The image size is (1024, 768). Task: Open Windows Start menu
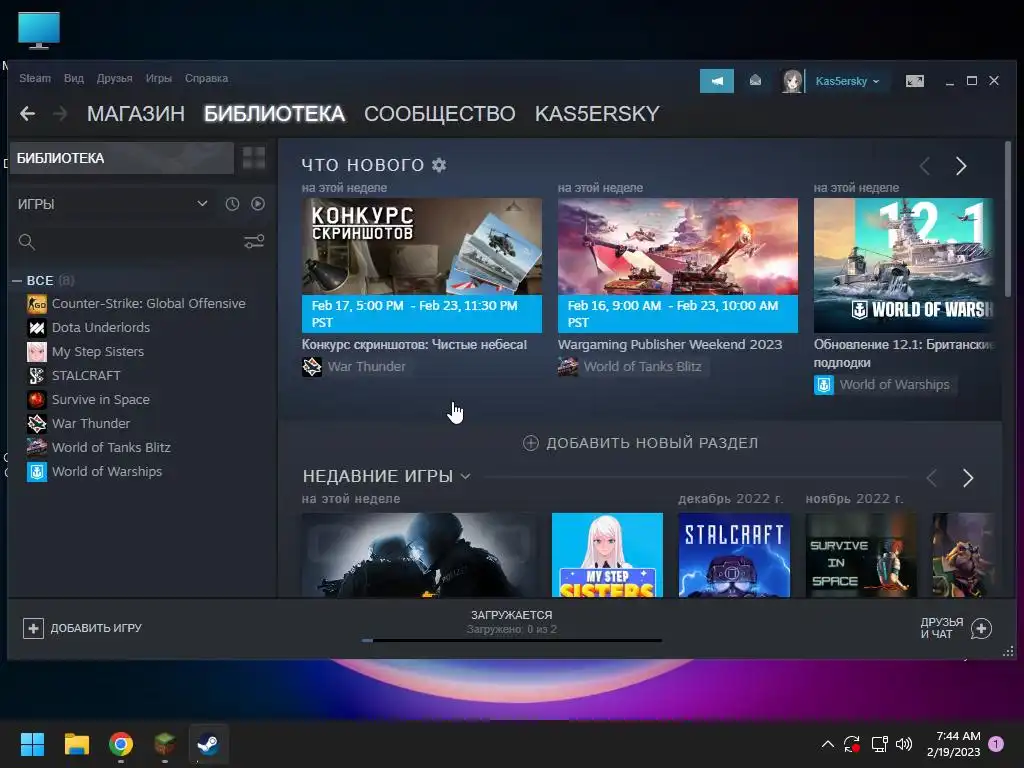(32, 744)
